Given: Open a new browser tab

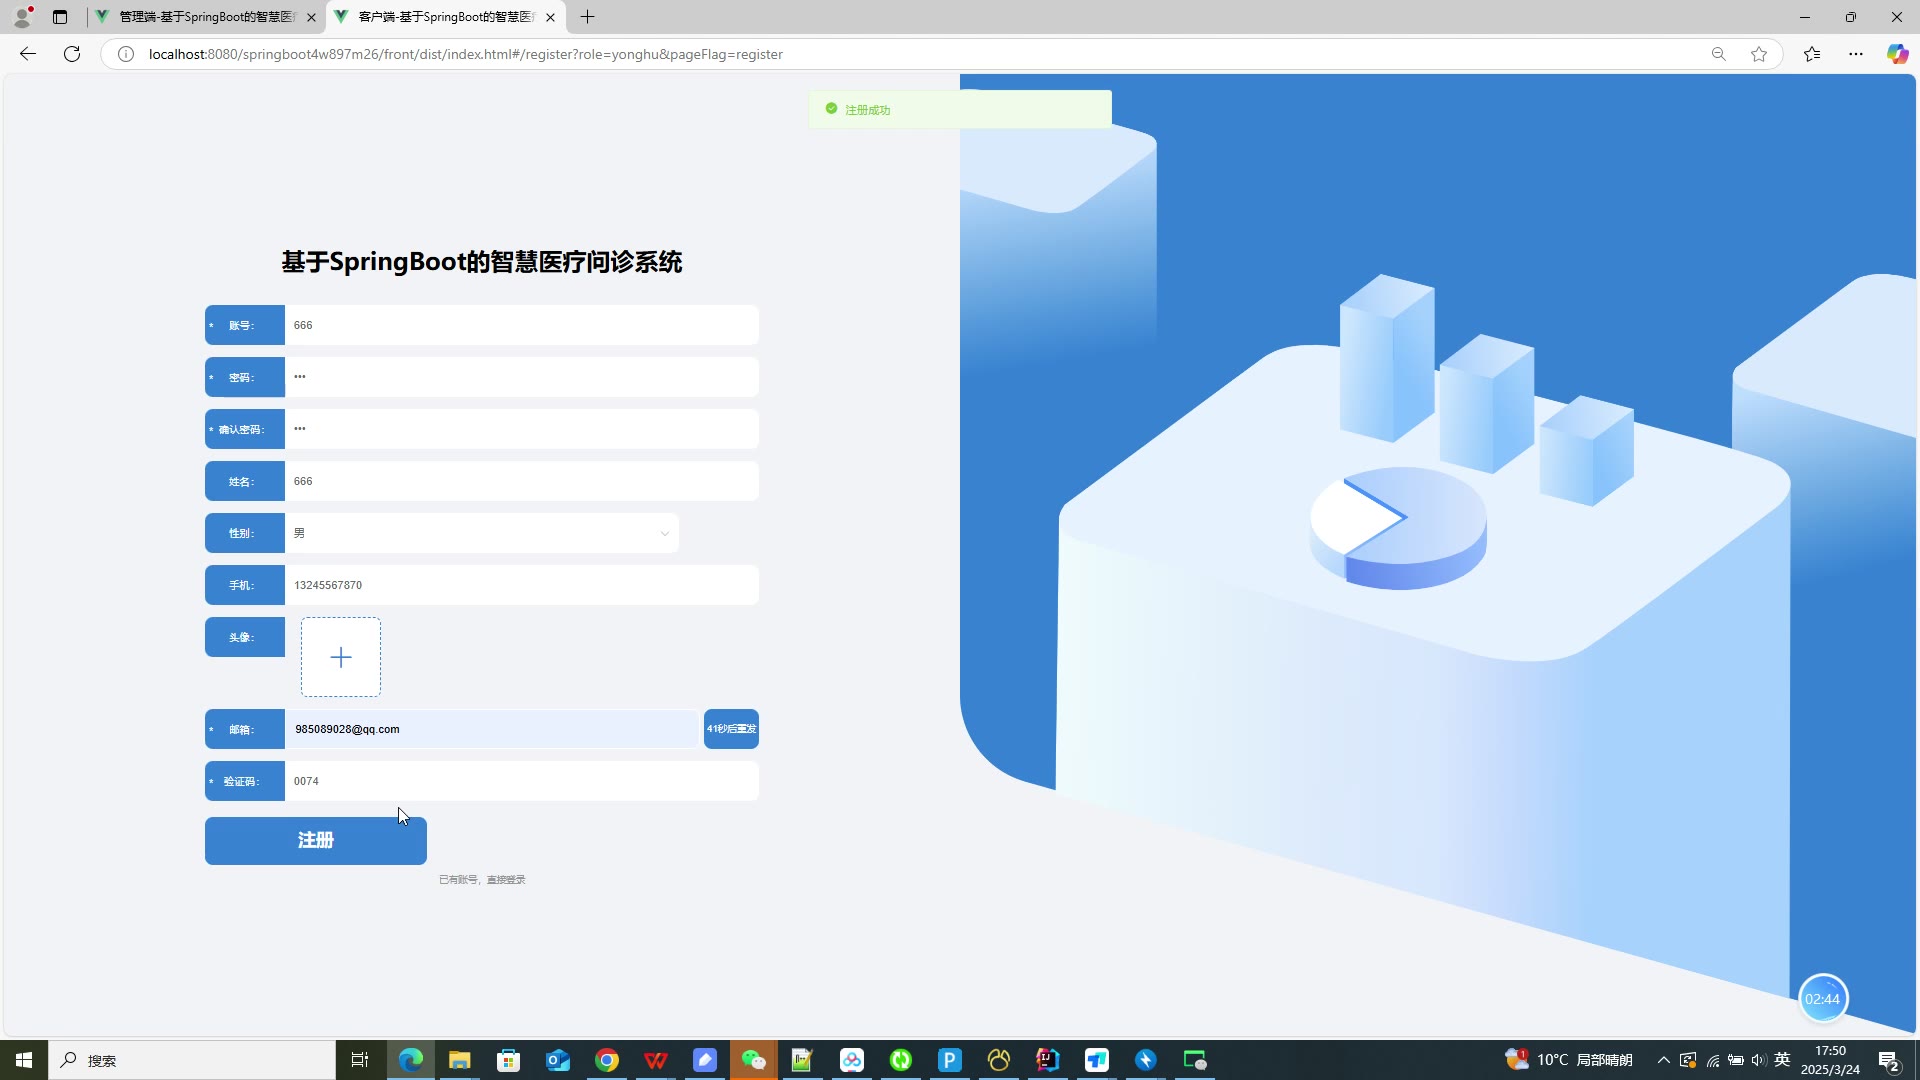Looking at the screenshot, I should [x=588, y=17].
